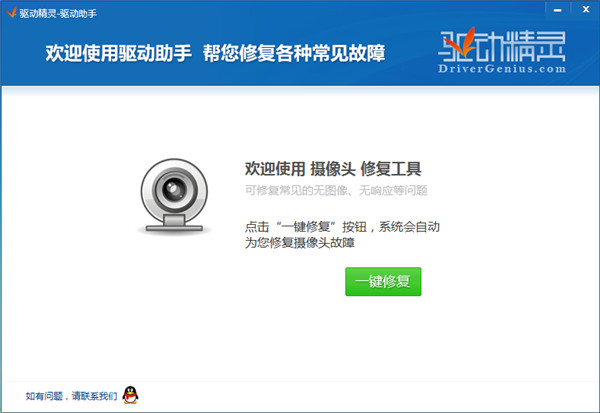The image size is (600, 413).
Task: Click the webcam base stand
Action: pyautogui.click(x=174, y=224)
